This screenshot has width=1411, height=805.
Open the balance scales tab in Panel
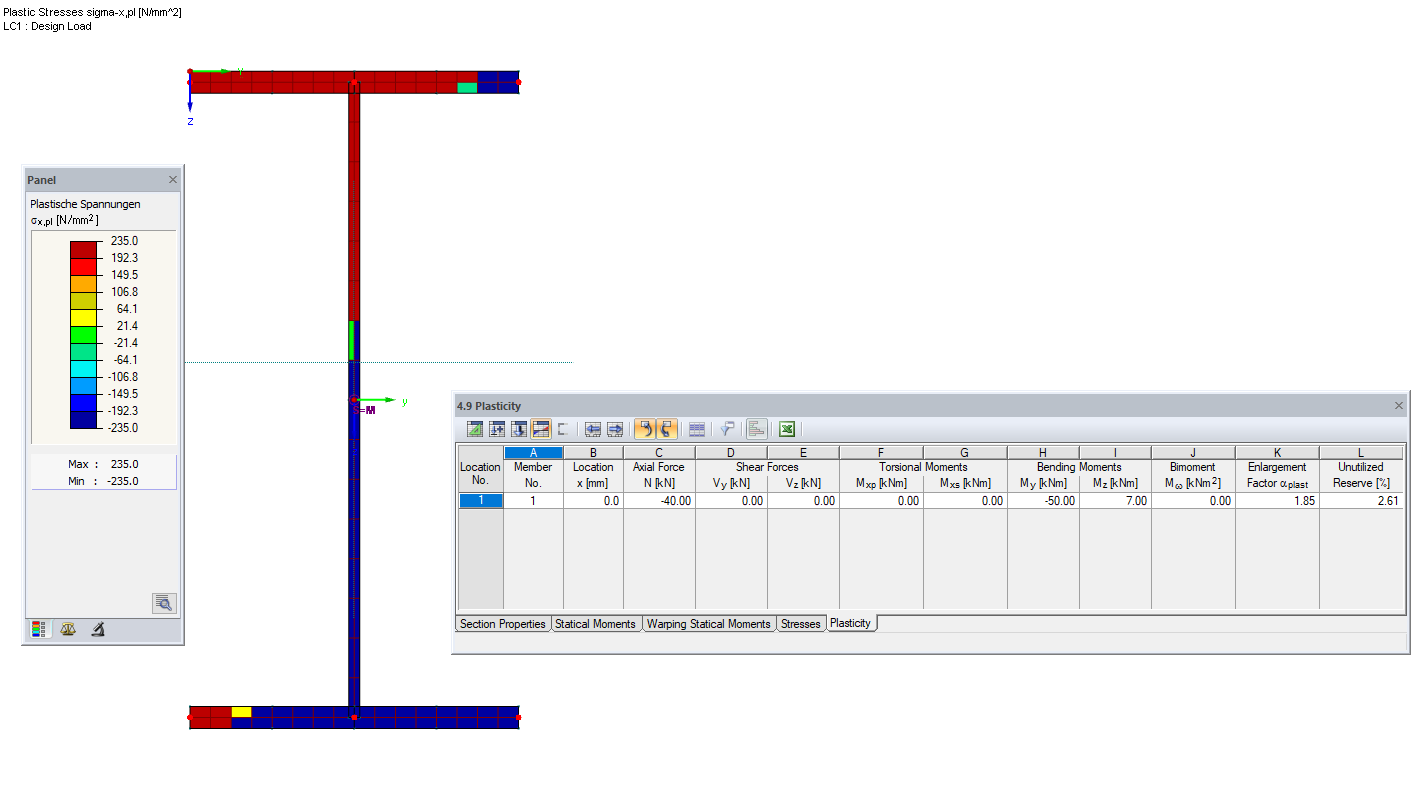click(68, 629)
